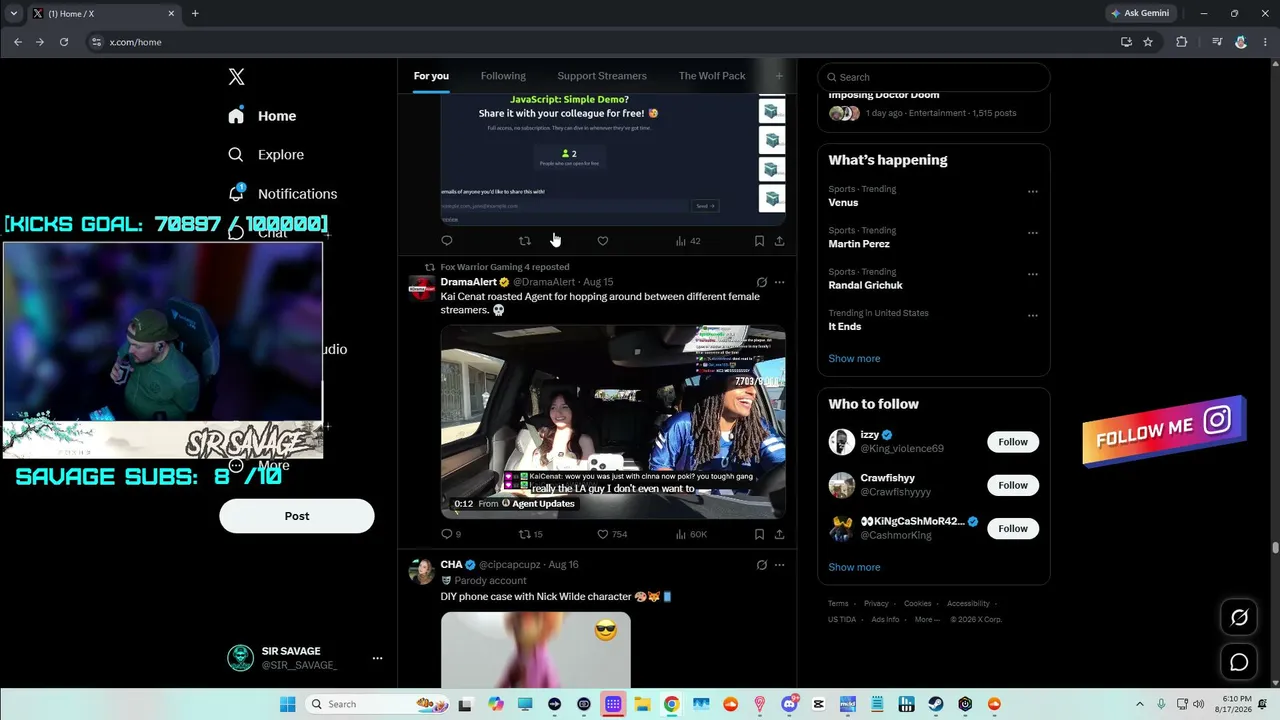
Task: Open the Home icon in X sidebar
Action: [x=236, y=115]
